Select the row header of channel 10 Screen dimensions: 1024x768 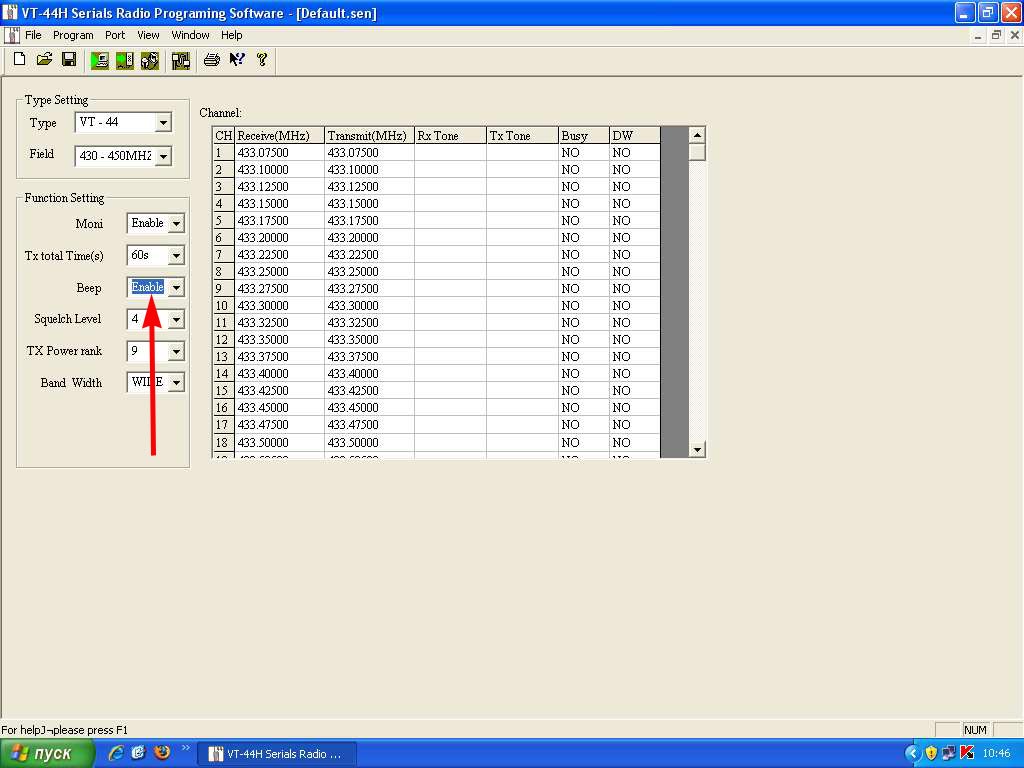[x=223, y=306]
